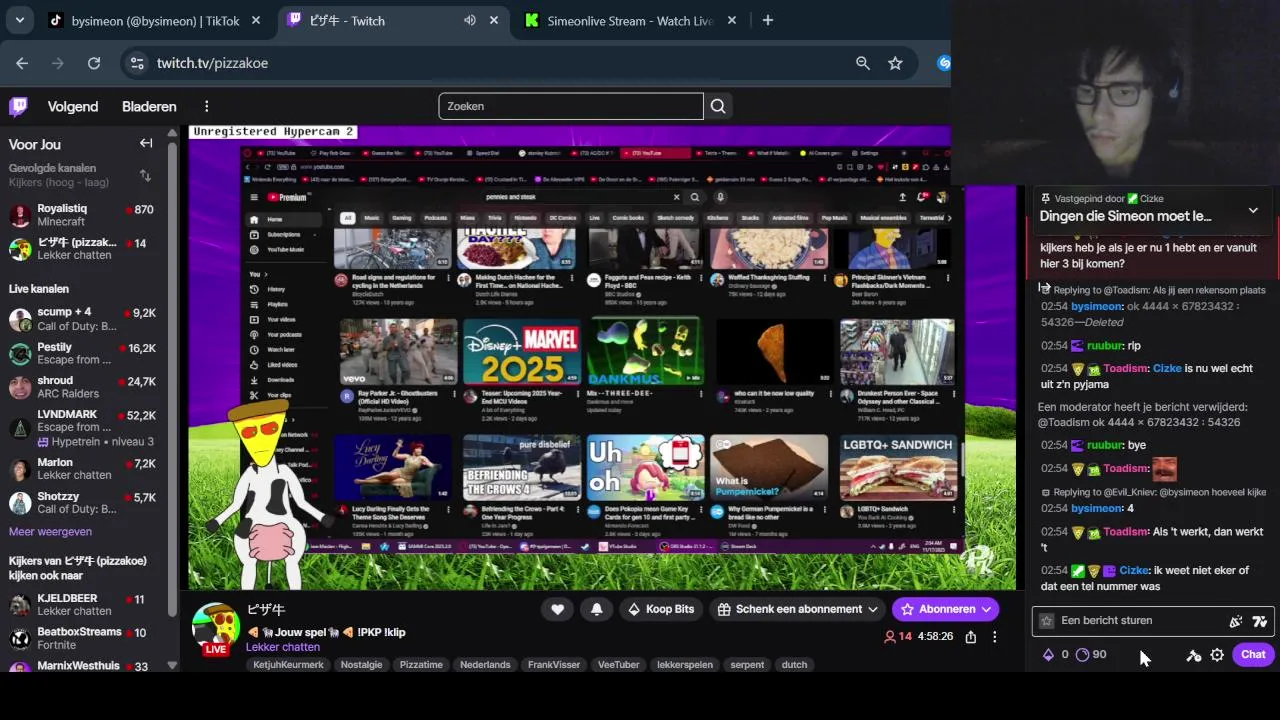This screenshot has height=720, width=1280.
Task: Send message with Chat button
Action: point(1253,655)
